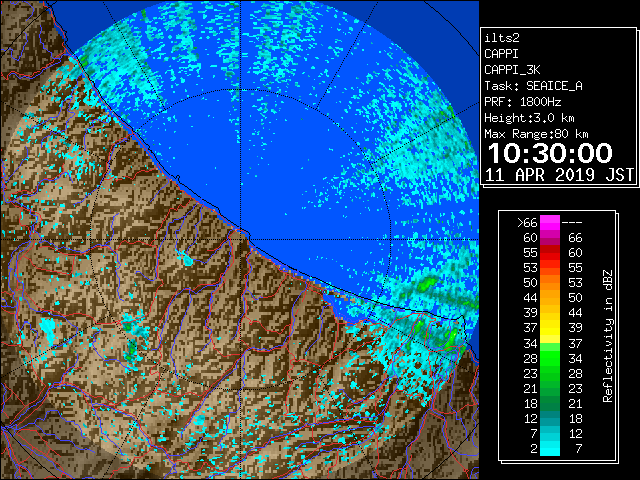Viewport: 640px width, 480px height.
Task: Click the Task: SEAICE_A line
Action: pos(533,86)
